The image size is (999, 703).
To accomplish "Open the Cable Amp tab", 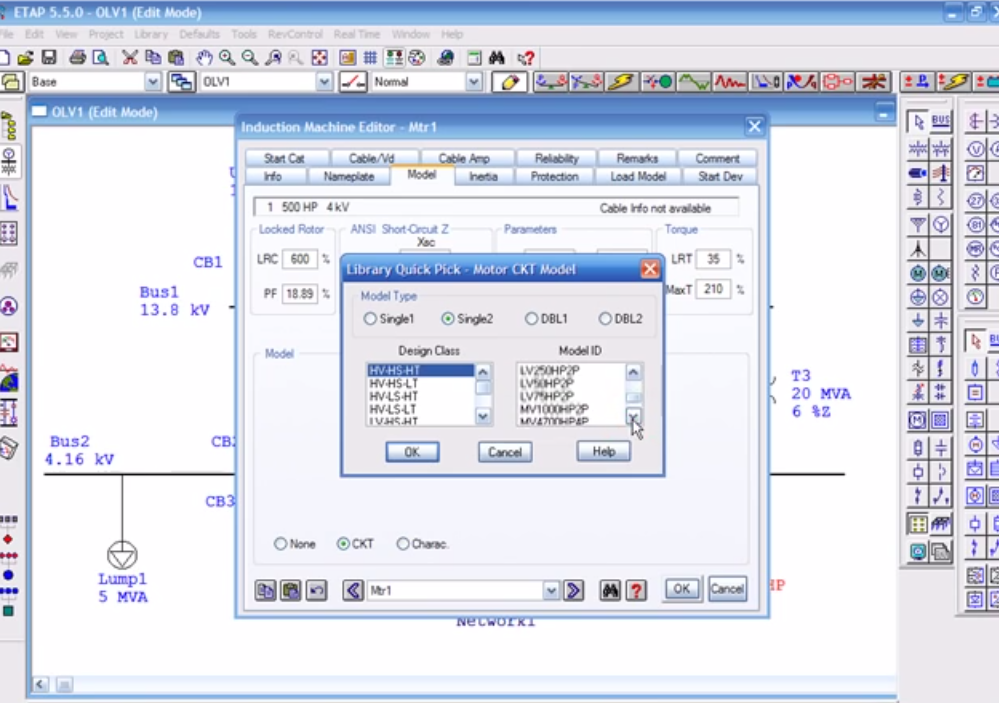I will point(464,158).
